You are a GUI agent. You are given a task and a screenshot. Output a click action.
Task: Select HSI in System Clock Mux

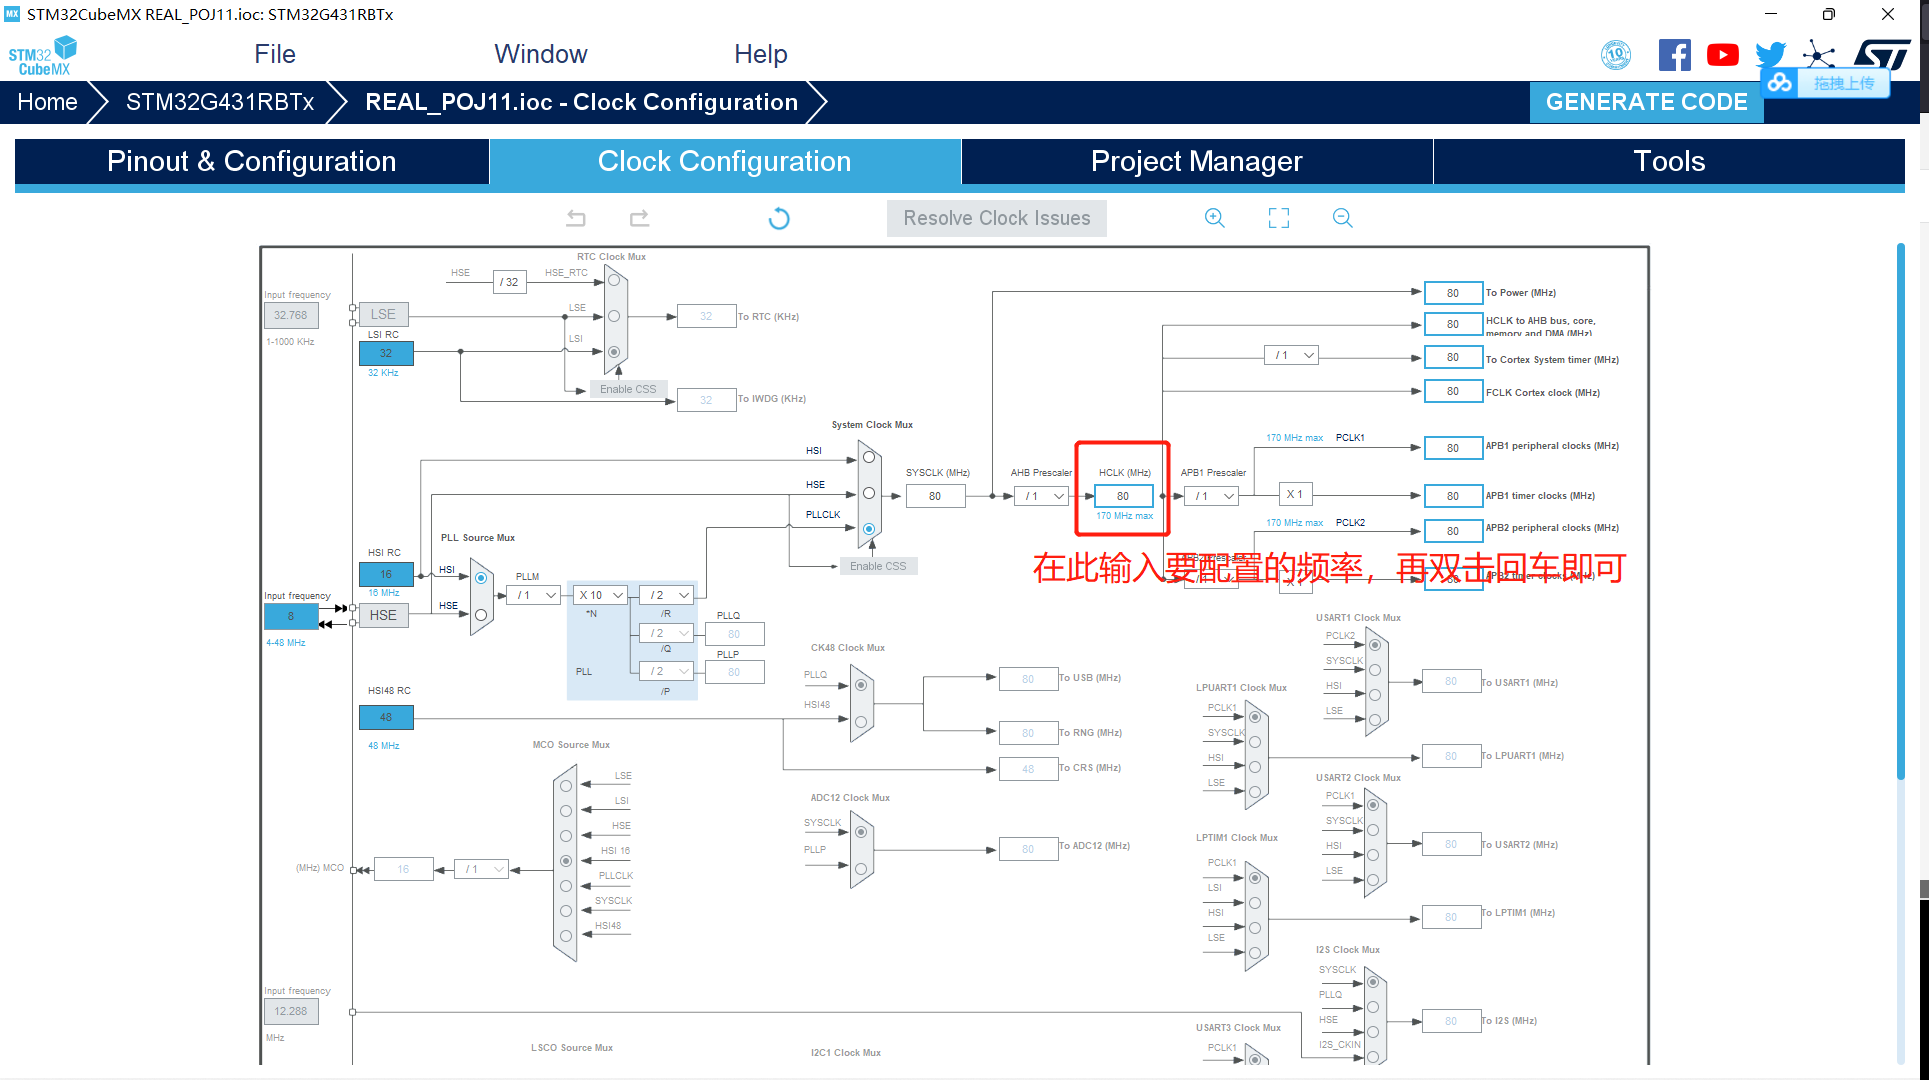point(869,457)
